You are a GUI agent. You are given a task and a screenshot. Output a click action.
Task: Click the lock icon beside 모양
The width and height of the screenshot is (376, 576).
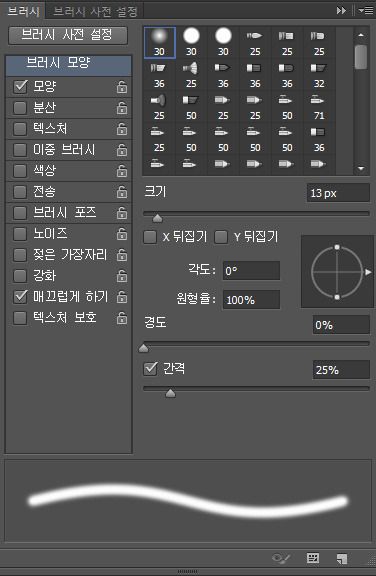point(122,87)
